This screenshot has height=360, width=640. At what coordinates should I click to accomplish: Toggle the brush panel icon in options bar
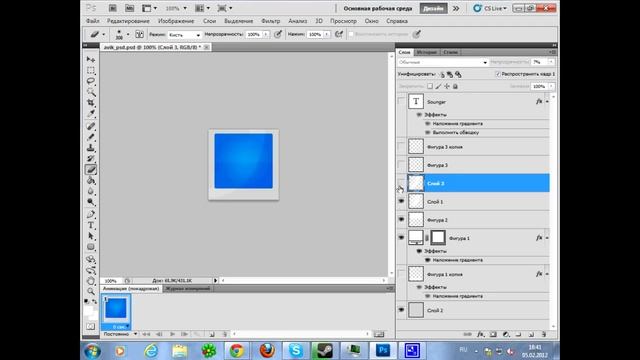click(139, 35)
